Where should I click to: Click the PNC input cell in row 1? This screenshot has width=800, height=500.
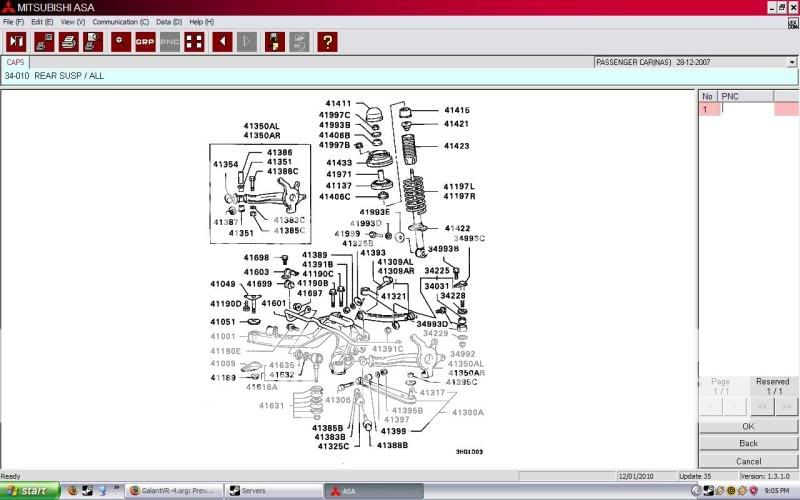click(746, 109)
